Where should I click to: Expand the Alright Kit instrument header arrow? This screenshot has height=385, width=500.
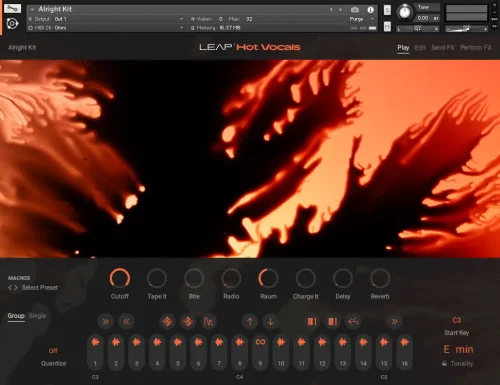pyautogui.click(x=32, y=10)
